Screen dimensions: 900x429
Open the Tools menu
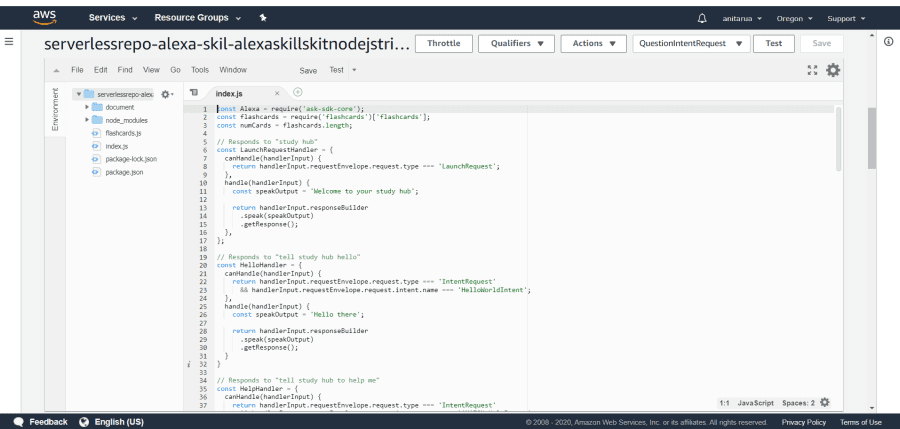(200, 70)
